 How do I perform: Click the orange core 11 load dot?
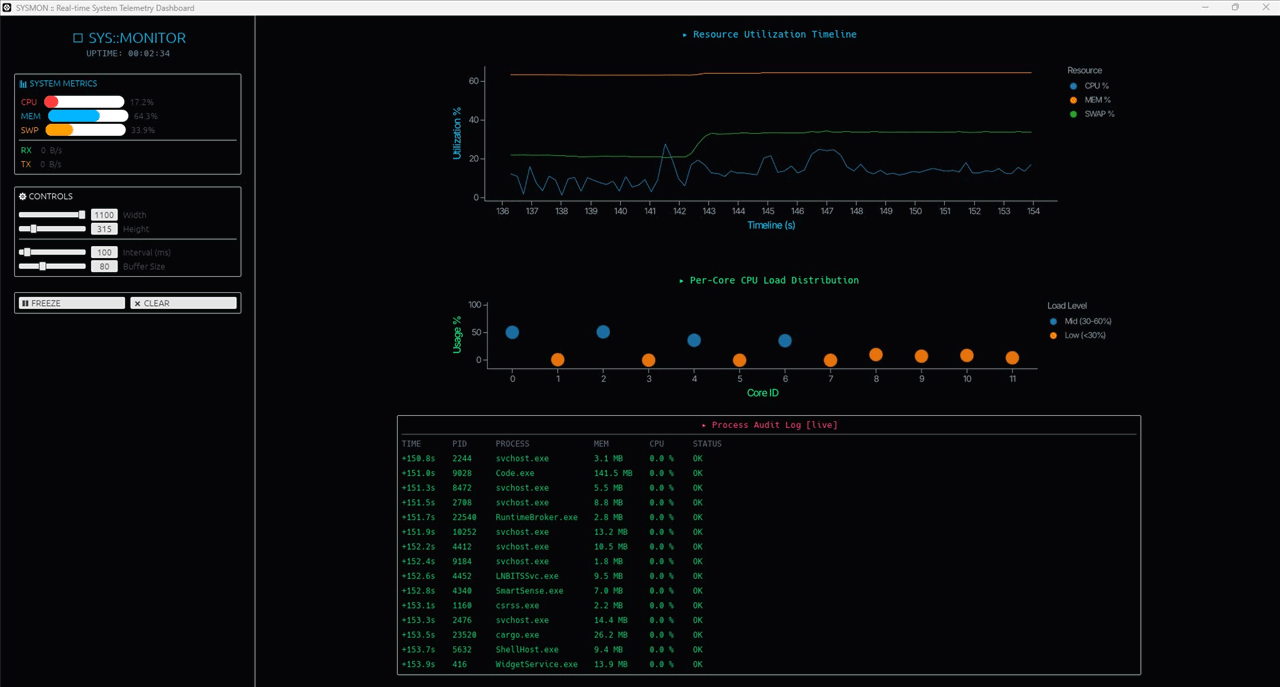click(x=1012, y=358)
